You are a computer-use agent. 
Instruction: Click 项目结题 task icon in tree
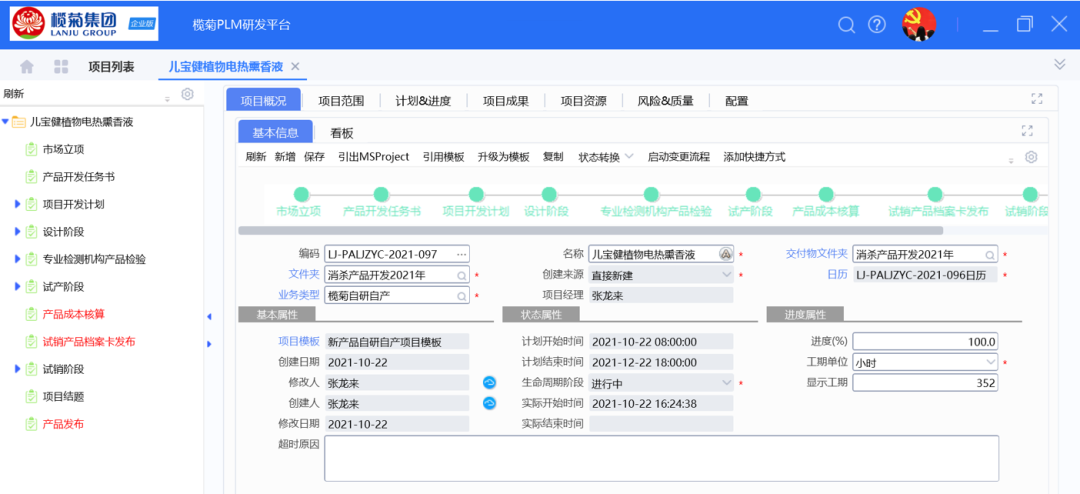click(31, 396)
